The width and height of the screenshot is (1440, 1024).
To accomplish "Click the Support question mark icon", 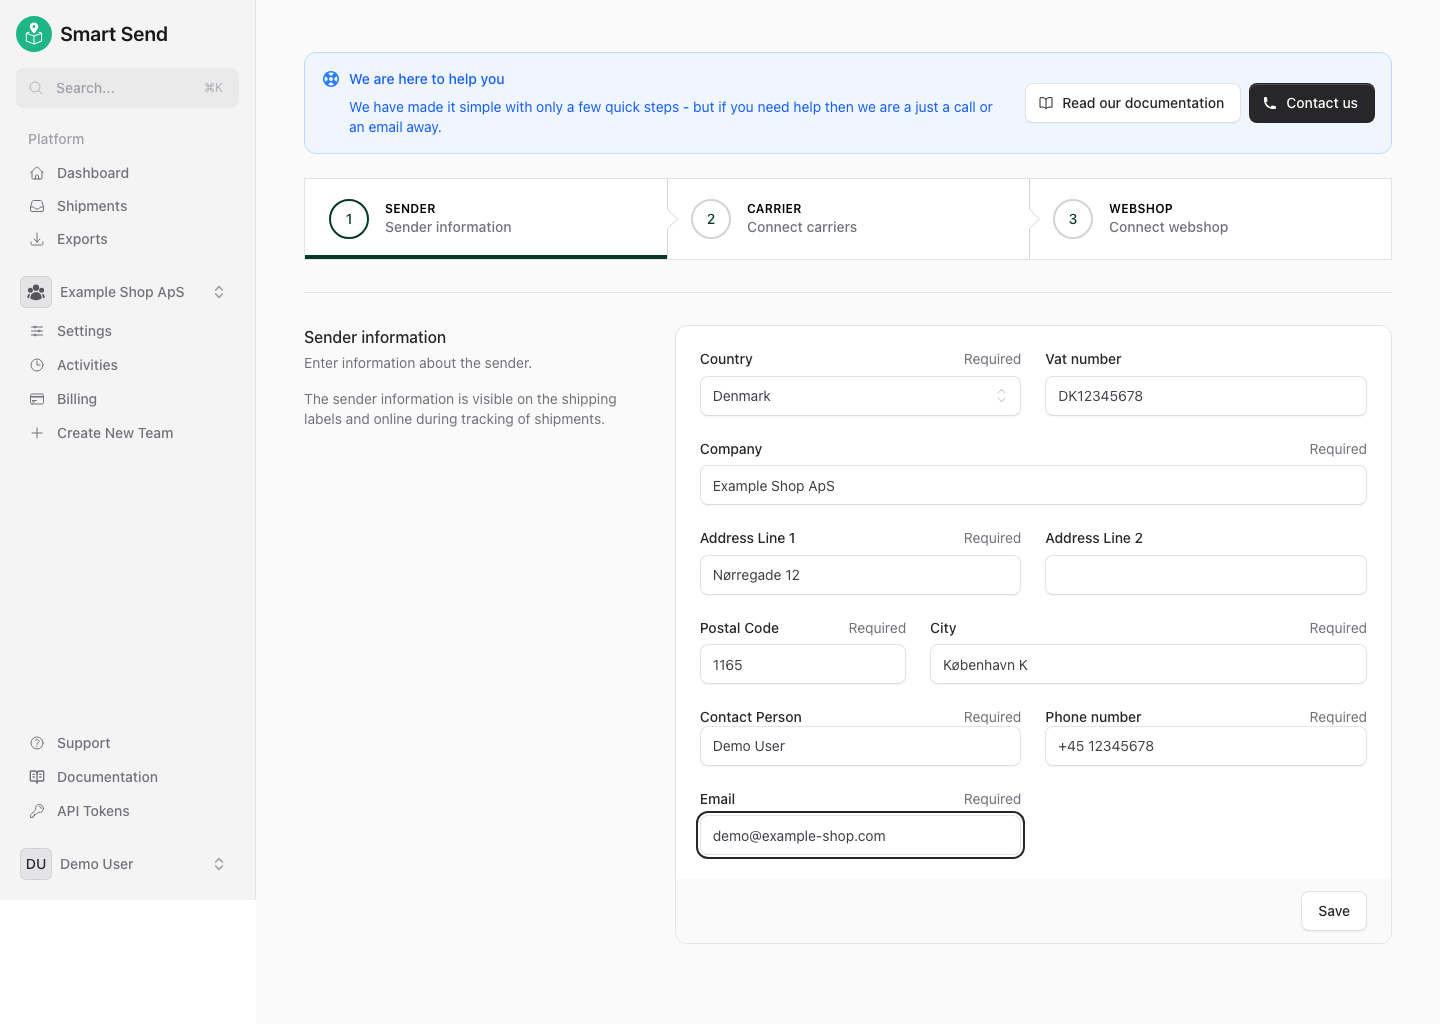I will coord(37,743).
